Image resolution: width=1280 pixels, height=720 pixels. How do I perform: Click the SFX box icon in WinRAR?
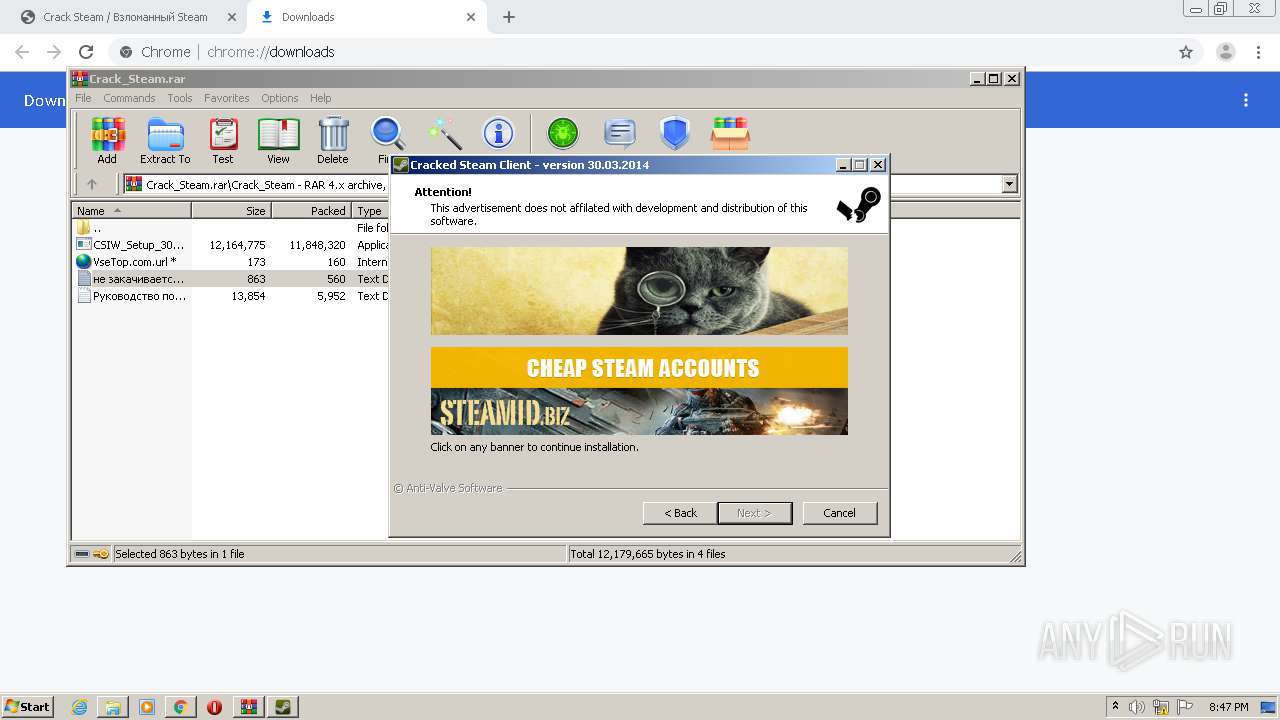coord(731,133)
